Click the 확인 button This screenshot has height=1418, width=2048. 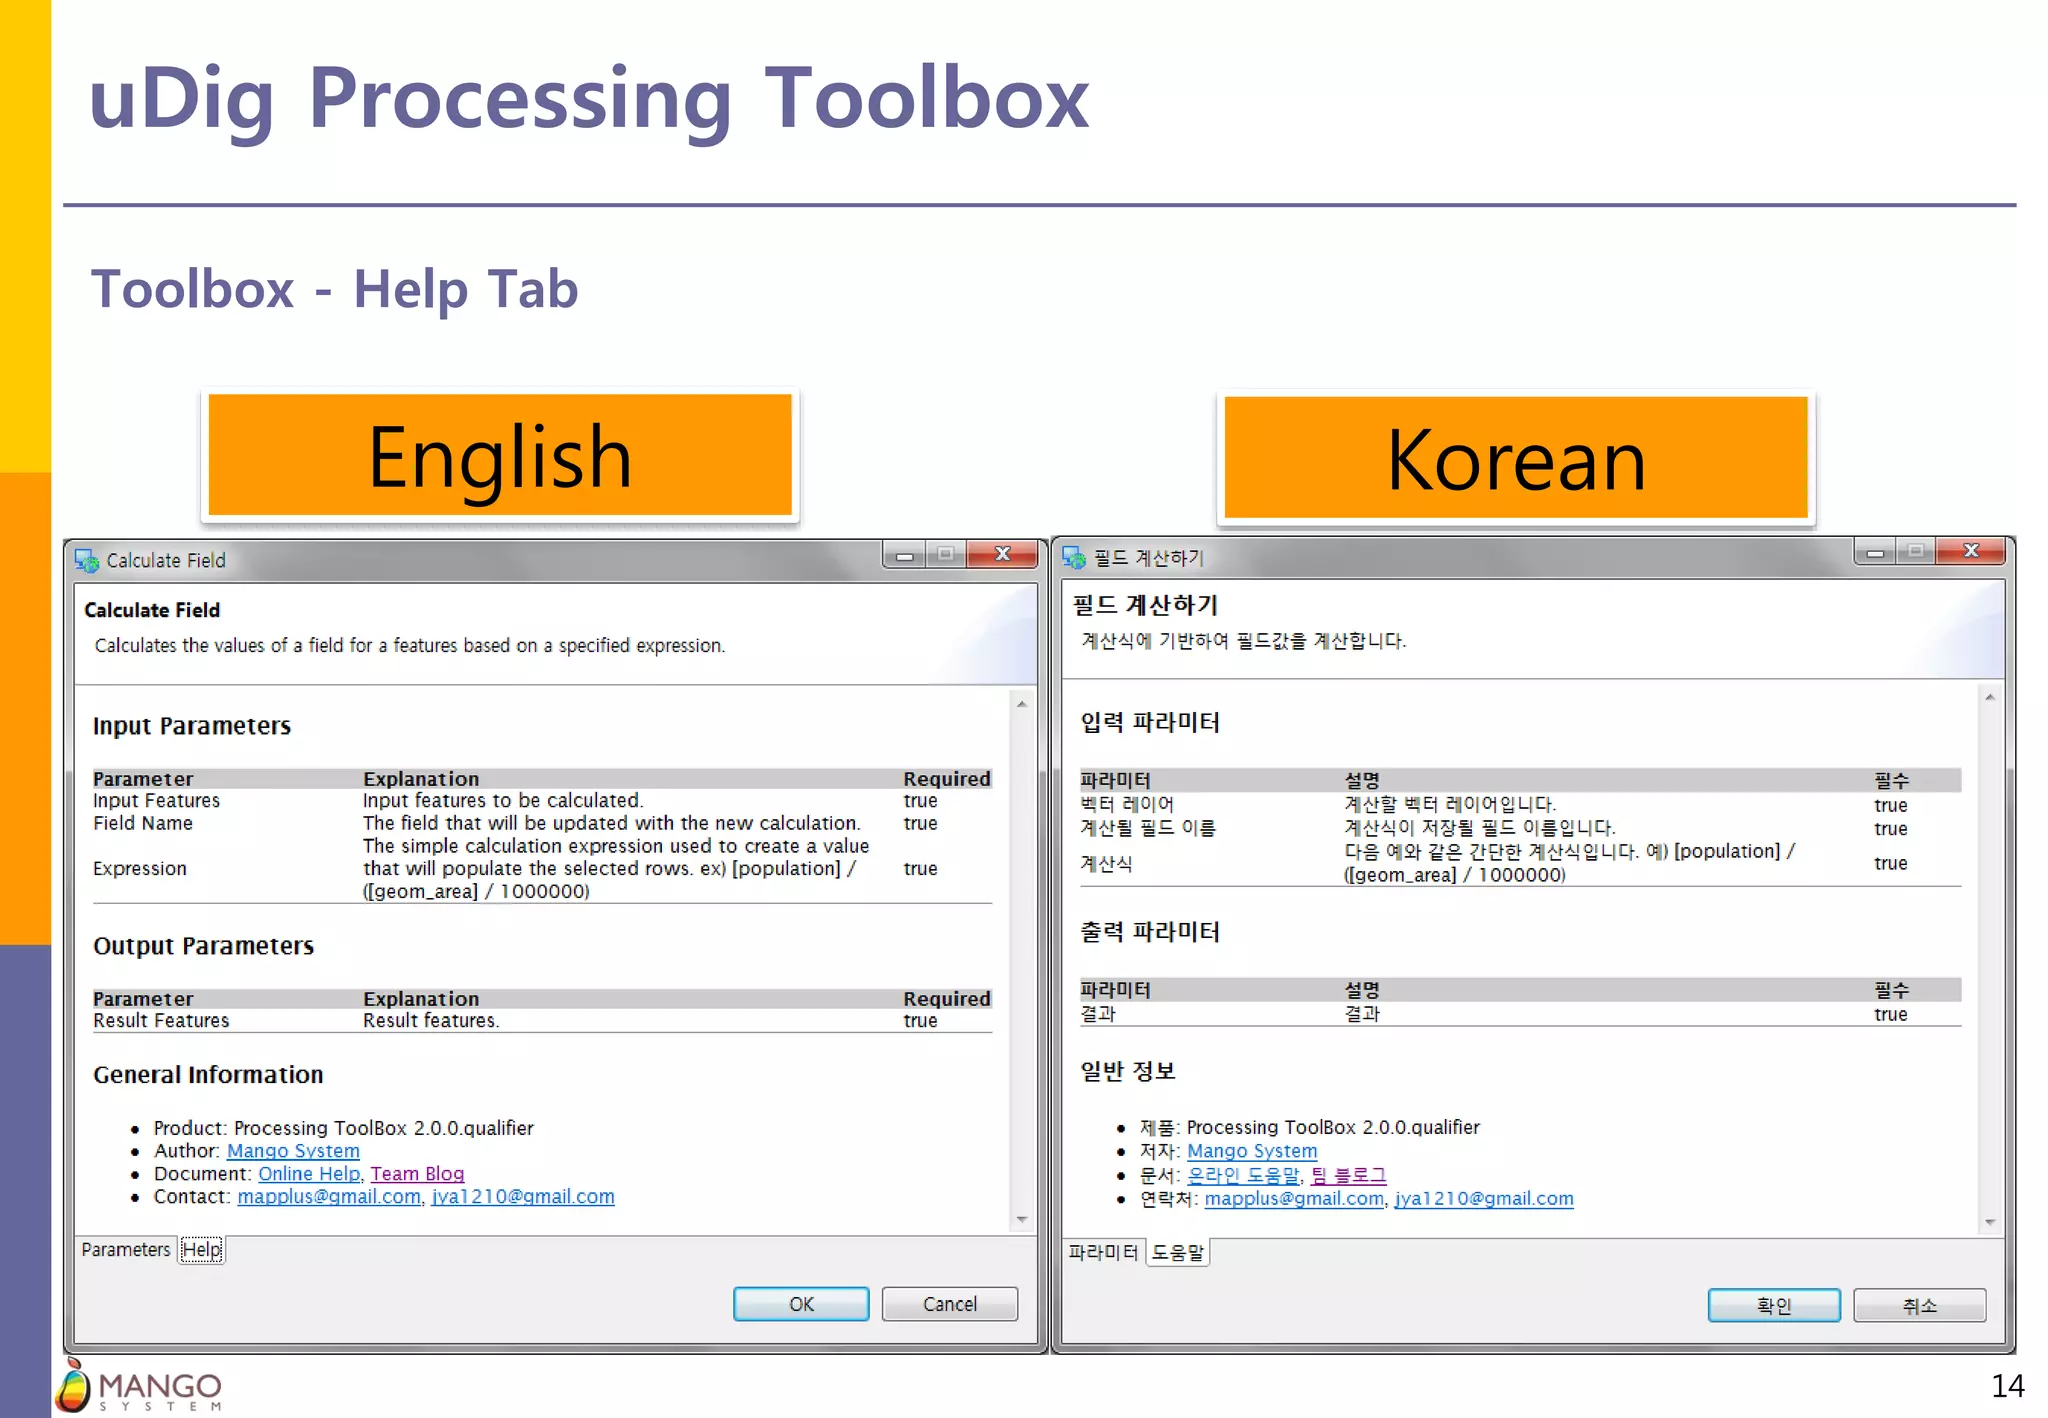click(x=1774, y=1306)
